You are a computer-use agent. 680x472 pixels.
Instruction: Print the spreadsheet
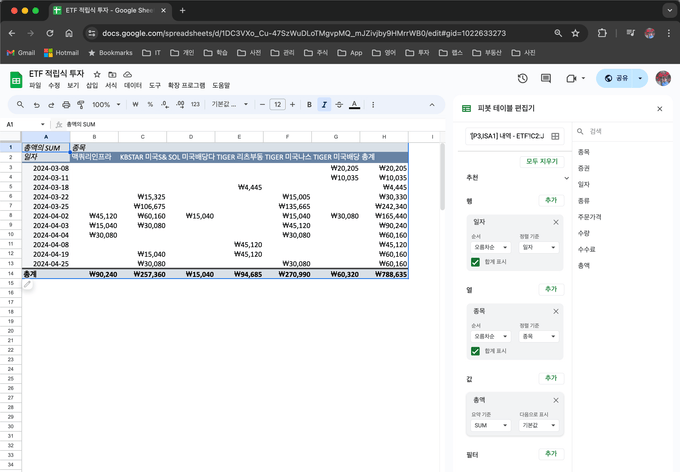coord(66,105)
